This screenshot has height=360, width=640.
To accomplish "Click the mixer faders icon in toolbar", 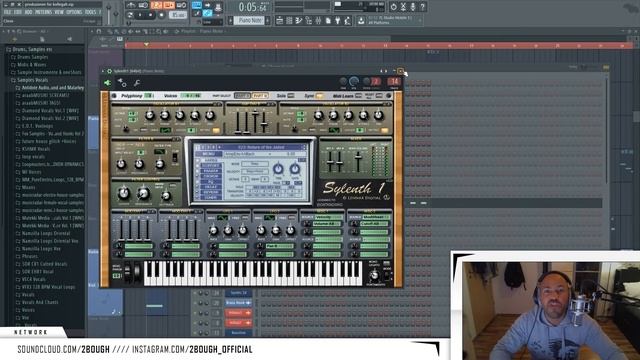I will point(318,20).
